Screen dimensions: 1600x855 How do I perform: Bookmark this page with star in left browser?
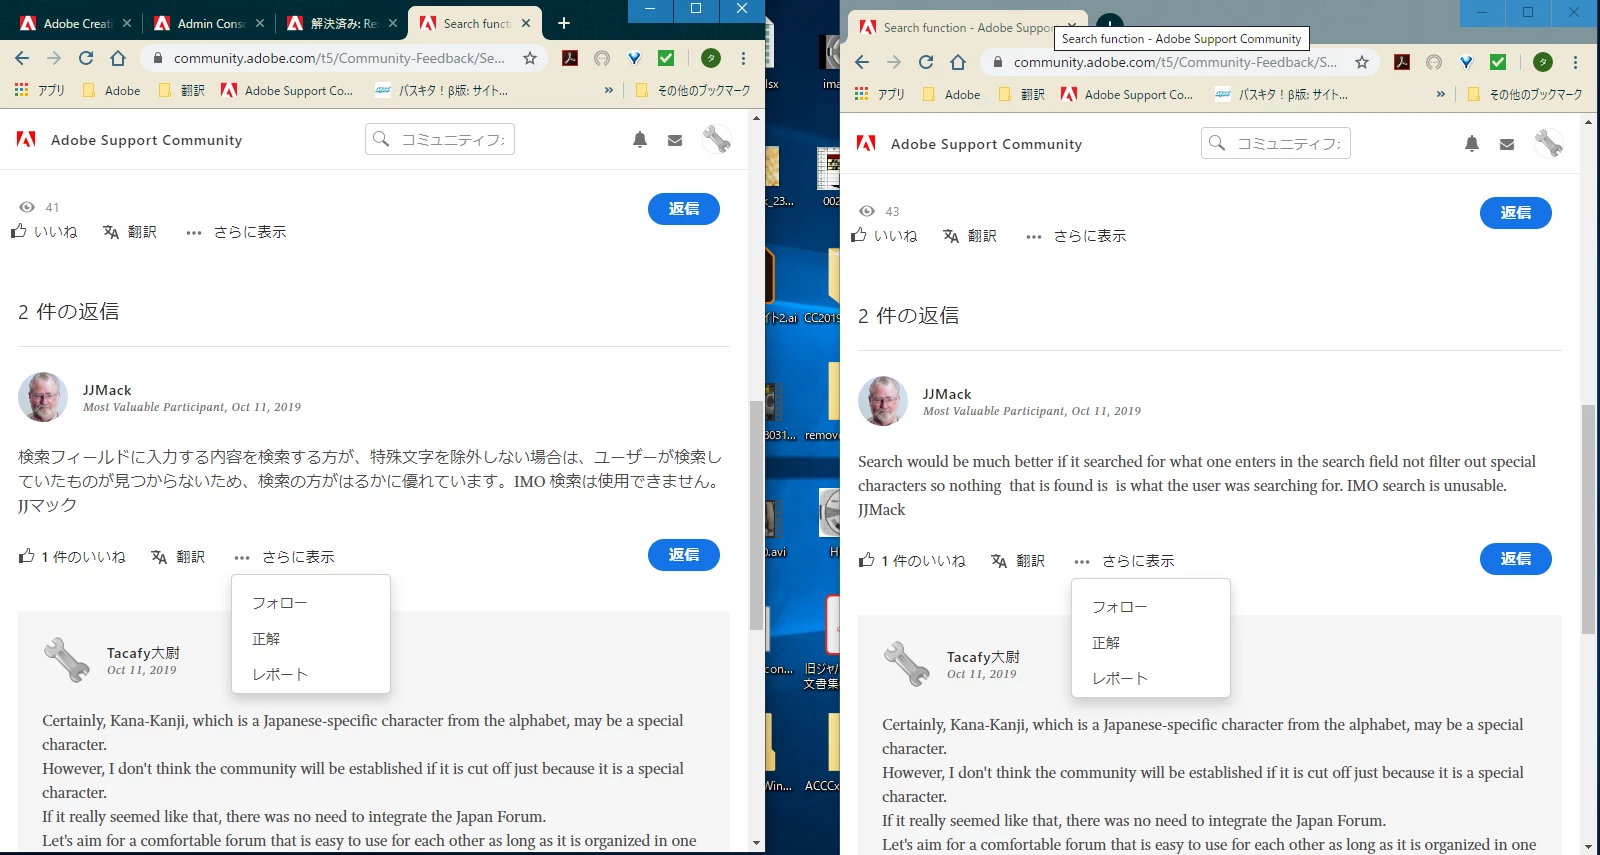[530, 58]
